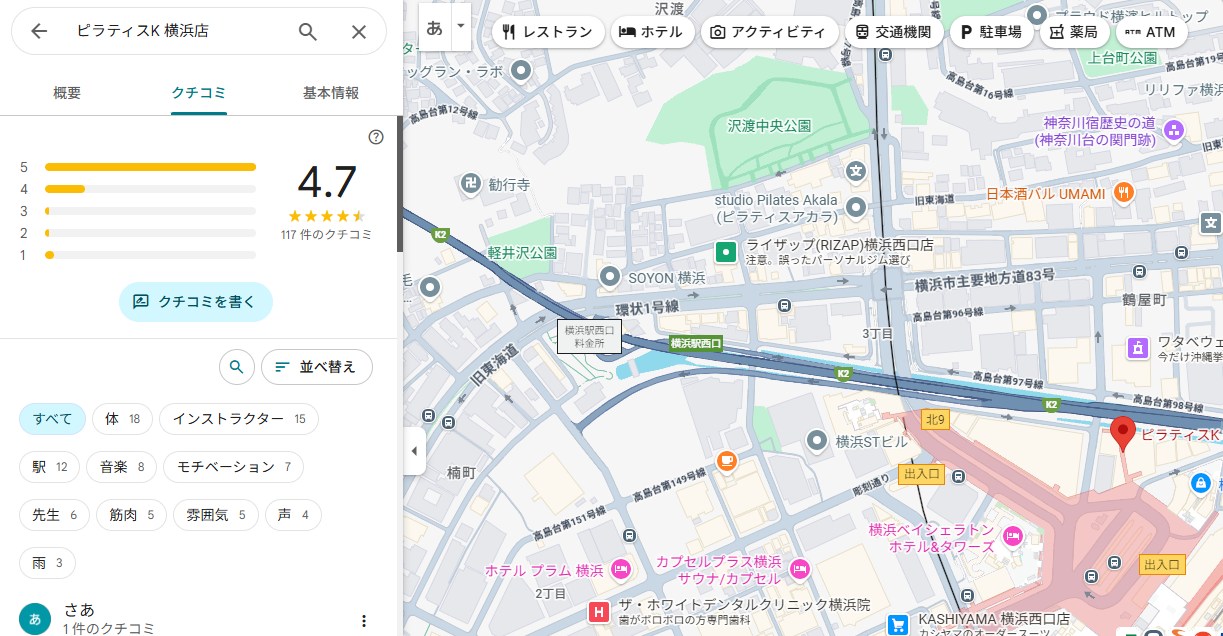Click the 沢渡中央公園 park label on map

pyautogui.click(x=768, y=126)
